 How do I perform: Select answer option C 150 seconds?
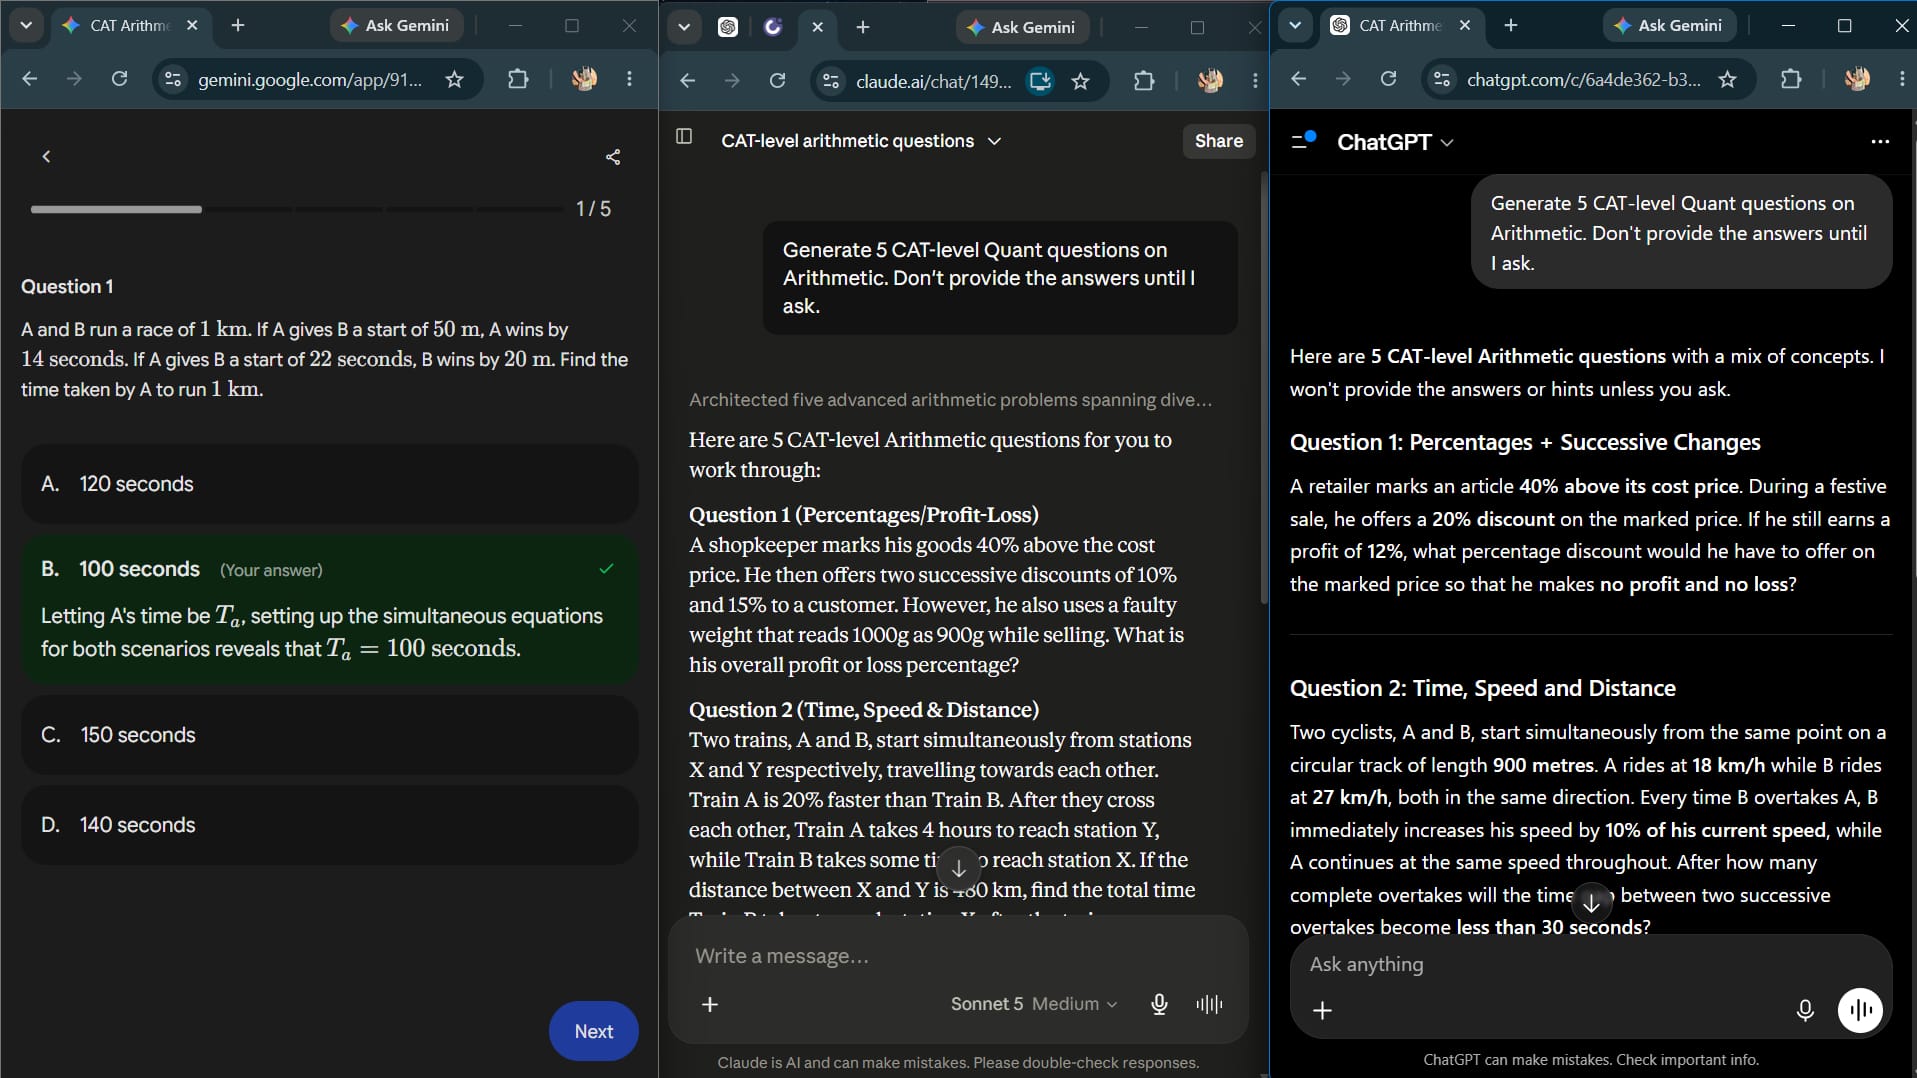329,735
